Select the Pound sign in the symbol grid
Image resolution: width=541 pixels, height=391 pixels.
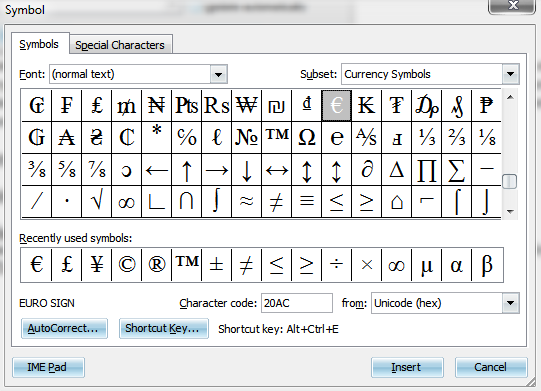point(97,105)
